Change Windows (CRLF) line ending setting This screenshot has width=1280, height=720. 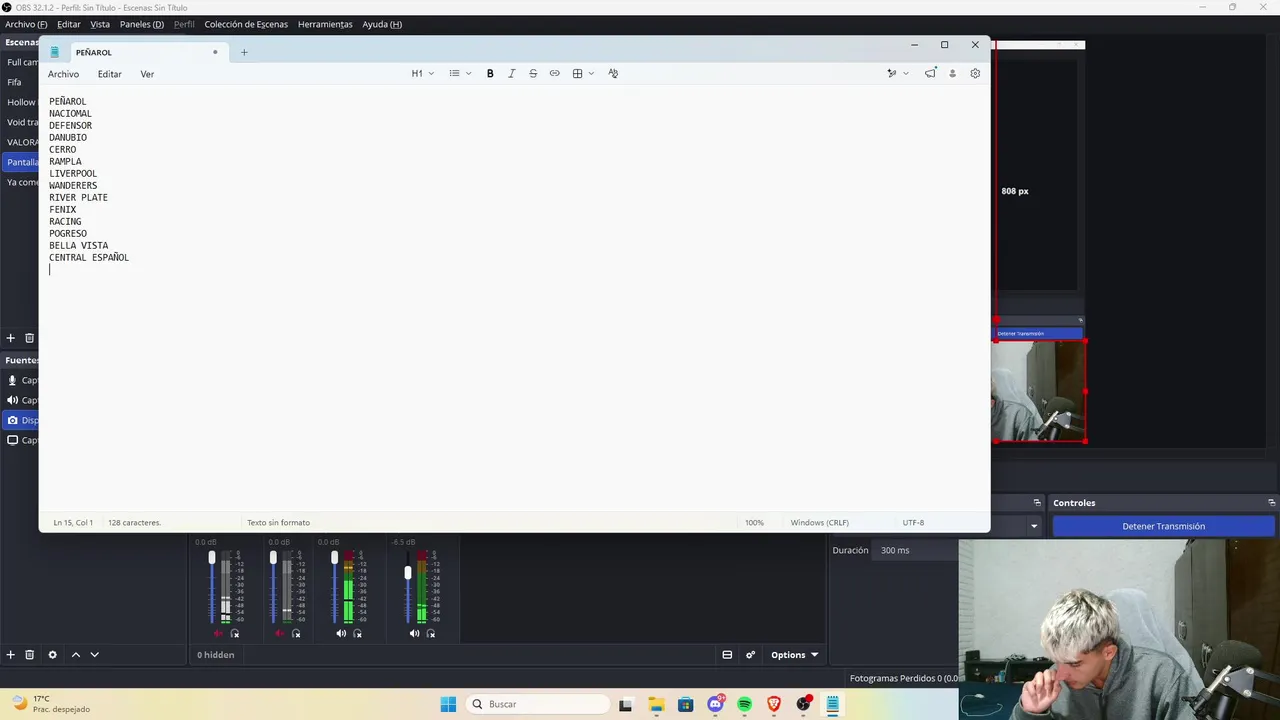pyautogui.click(x=819, y=522)
